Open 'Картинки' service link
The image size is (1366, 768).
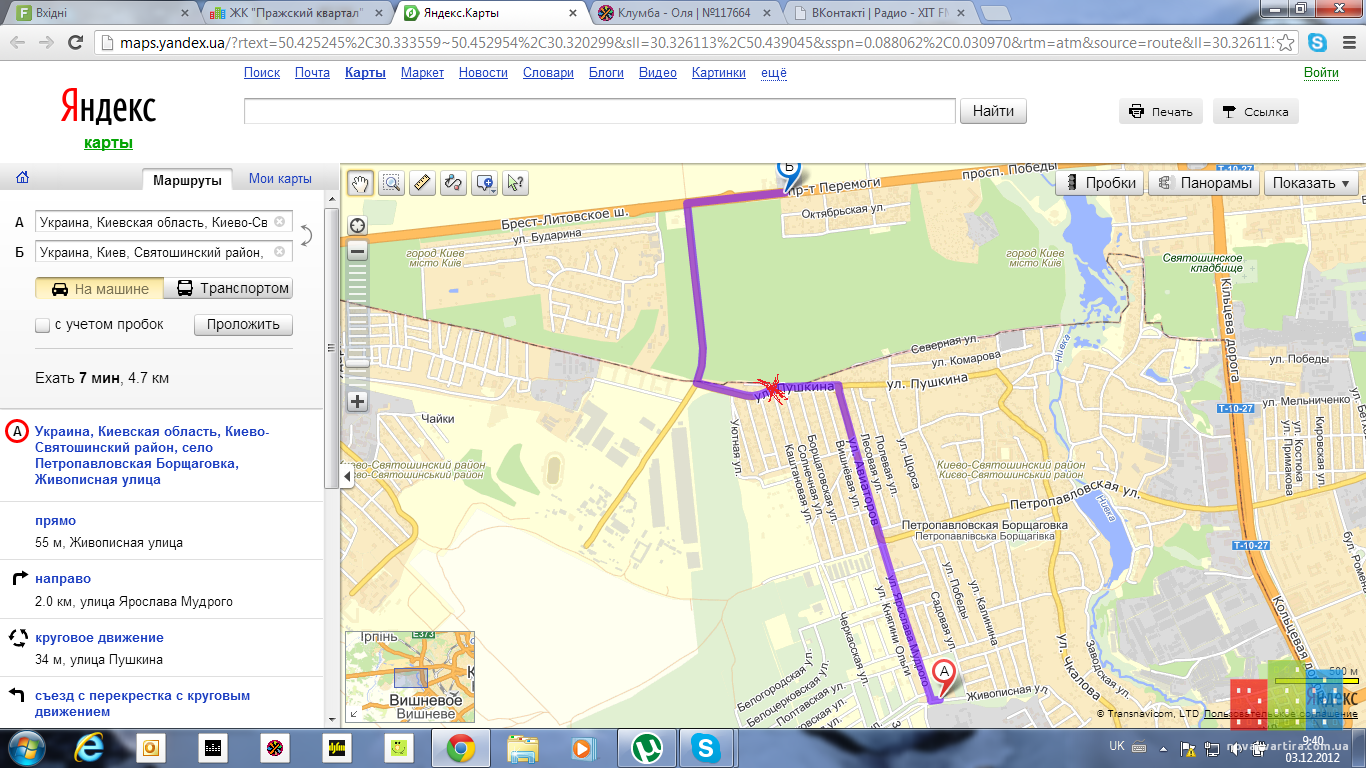coord(719,73)
